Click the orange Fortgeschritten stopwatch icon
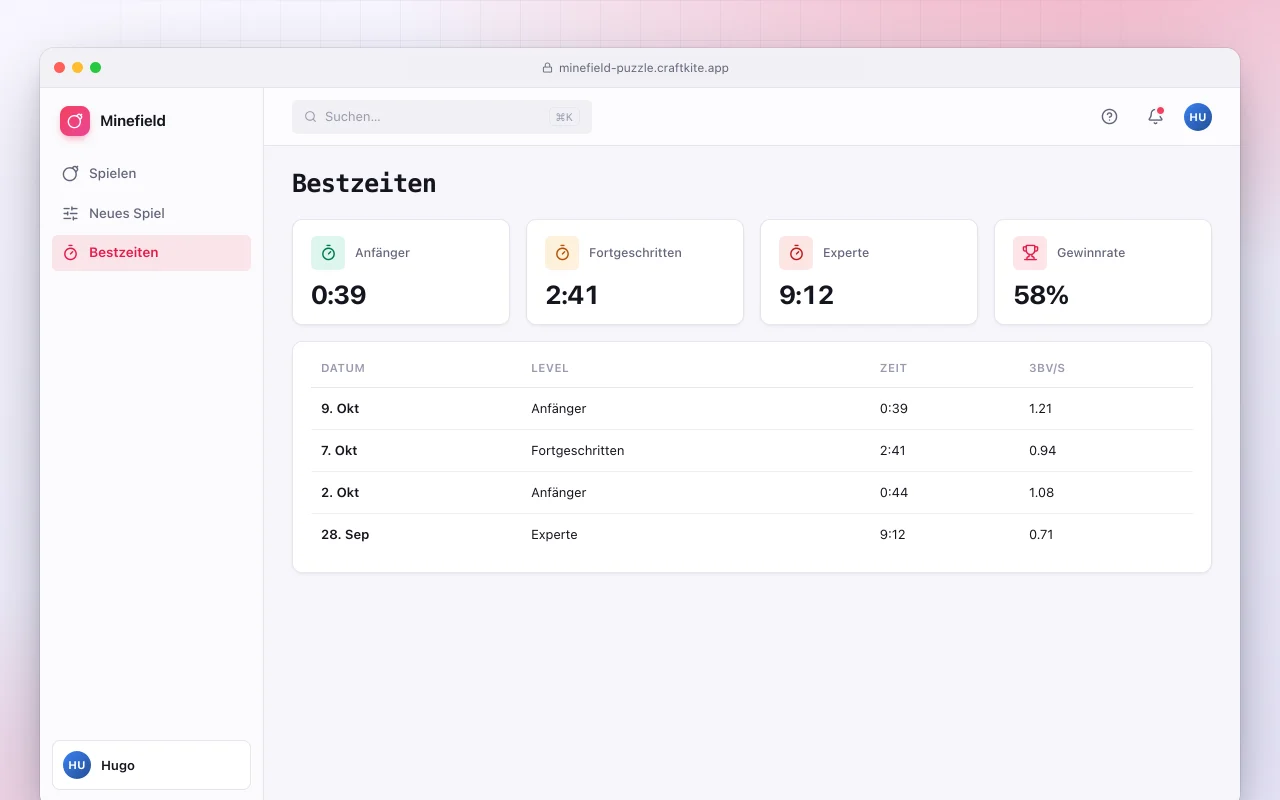The height and width of the screenshot is (800, 1280). point(562,253)
